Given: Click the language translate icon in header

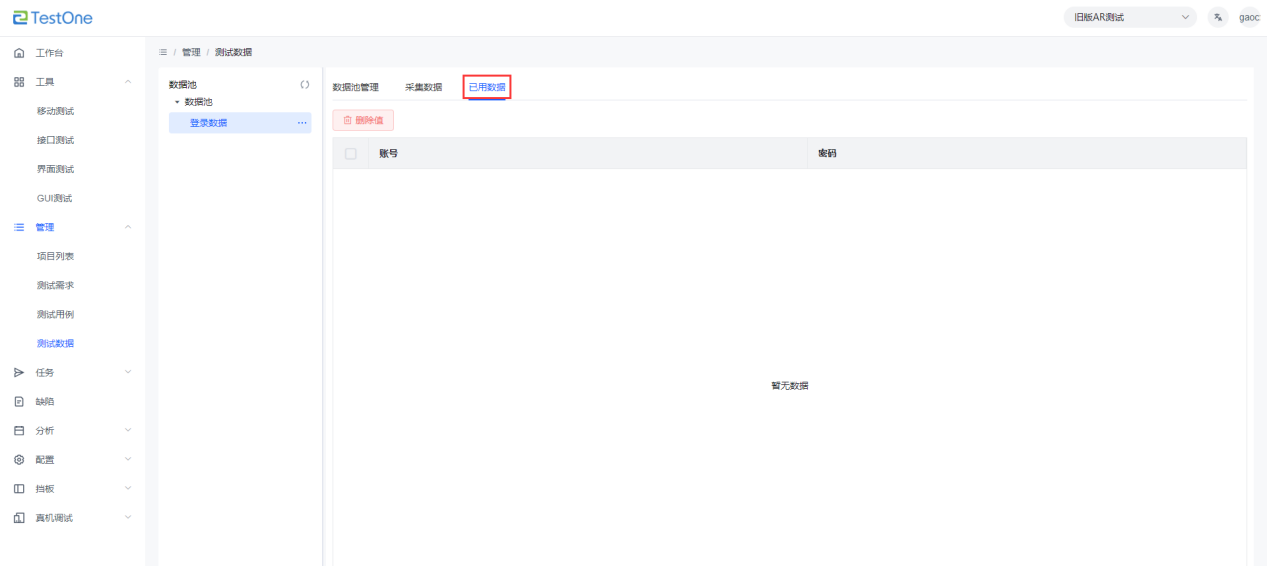Looking at the screenshot, I should pyautogui.click(x=1217, y=17).
